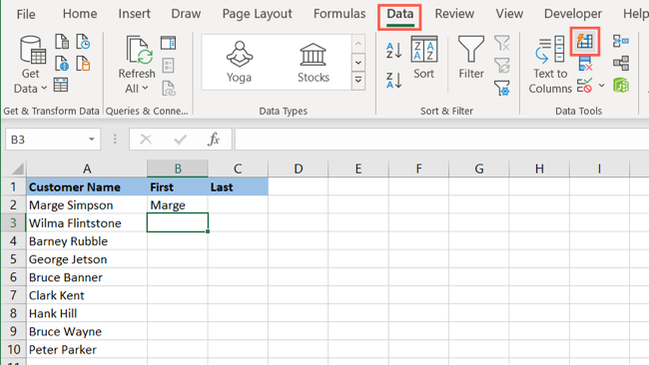The image size is (649, 365).
Task: Click the Enter checkmark in formula bar
Action: (180, 139)
